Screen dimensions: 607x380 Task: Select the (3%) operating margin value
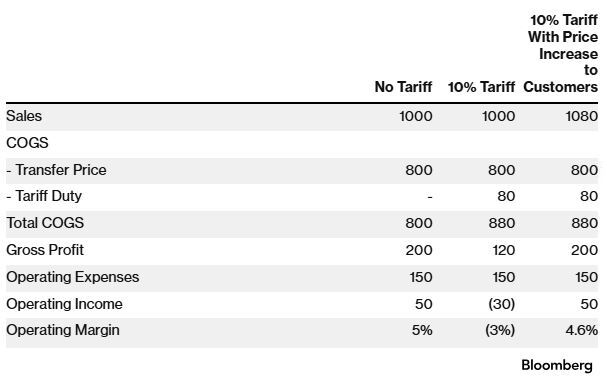500,330
